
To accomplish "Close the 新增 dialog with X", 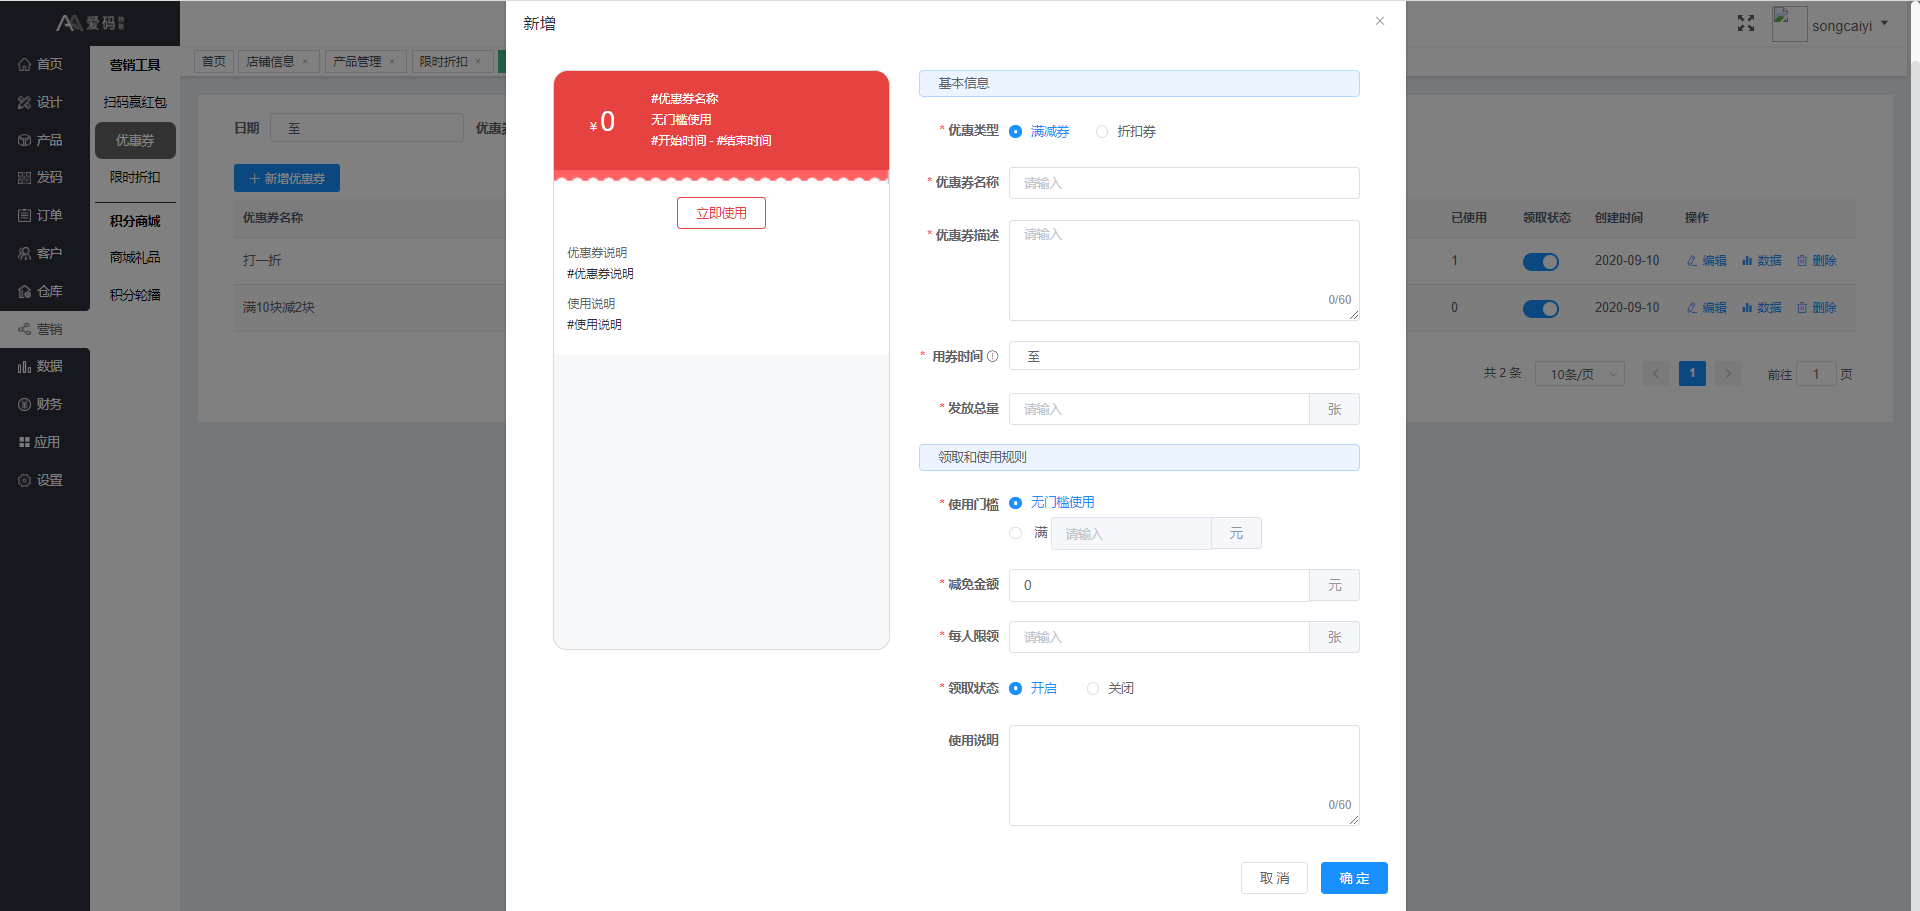I will pyautogui.click(x=1380, y=21).
